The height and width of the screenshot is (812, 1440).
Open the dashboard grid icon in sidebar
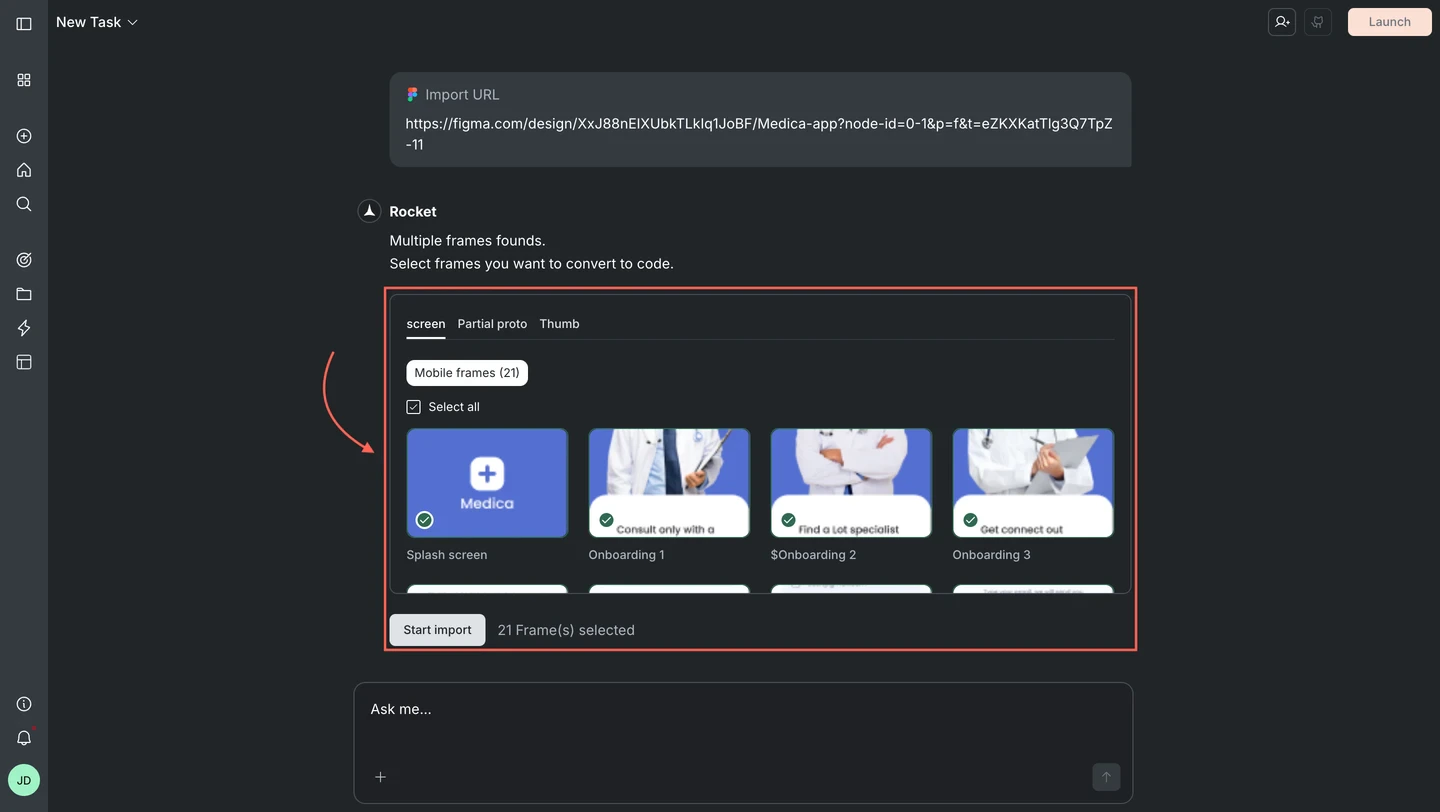coord(24,80)
